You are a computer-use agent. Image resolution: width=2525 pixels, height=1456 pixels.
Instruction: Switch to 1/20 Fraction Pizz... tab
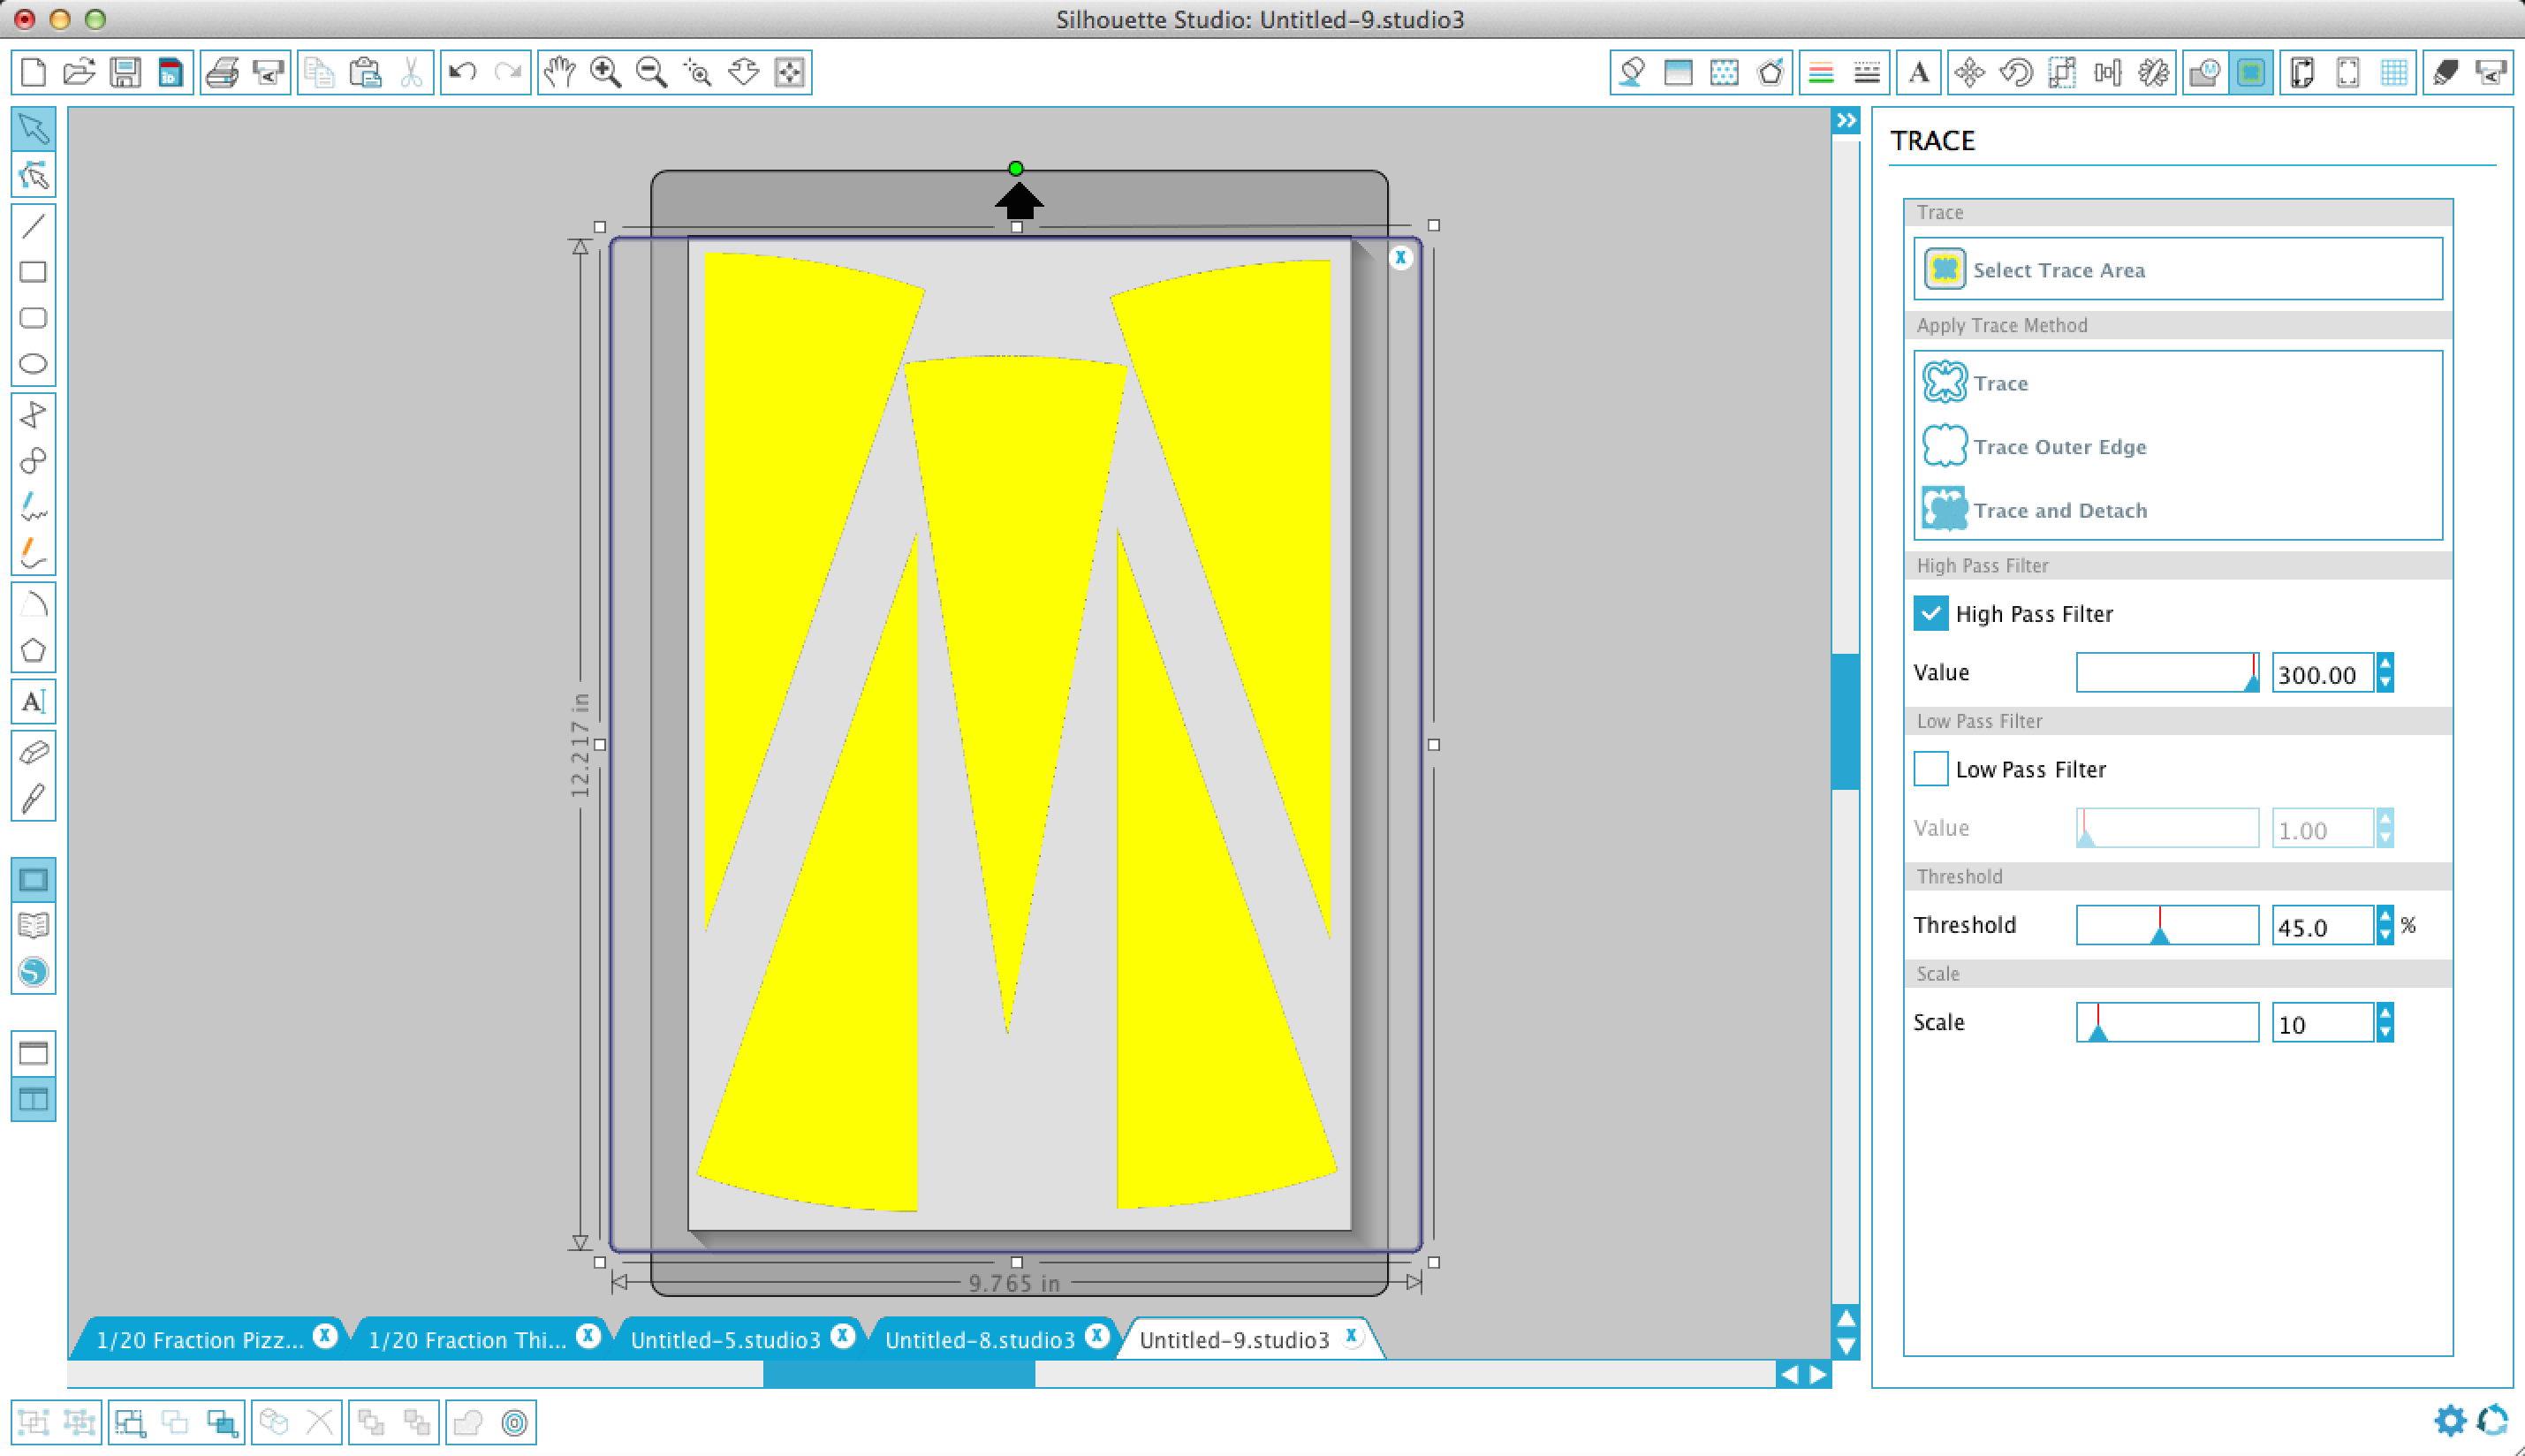[x=200, y=1339]
